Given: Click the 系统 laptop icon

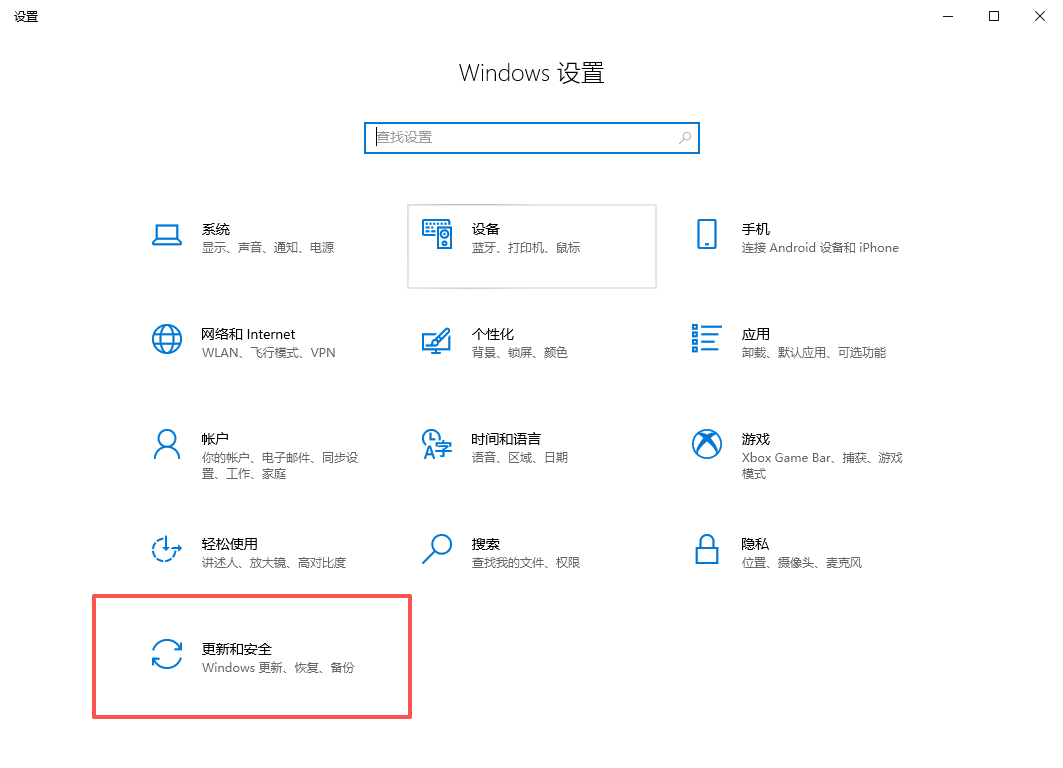Looking at the screenshot, I should tap(167, 235).
